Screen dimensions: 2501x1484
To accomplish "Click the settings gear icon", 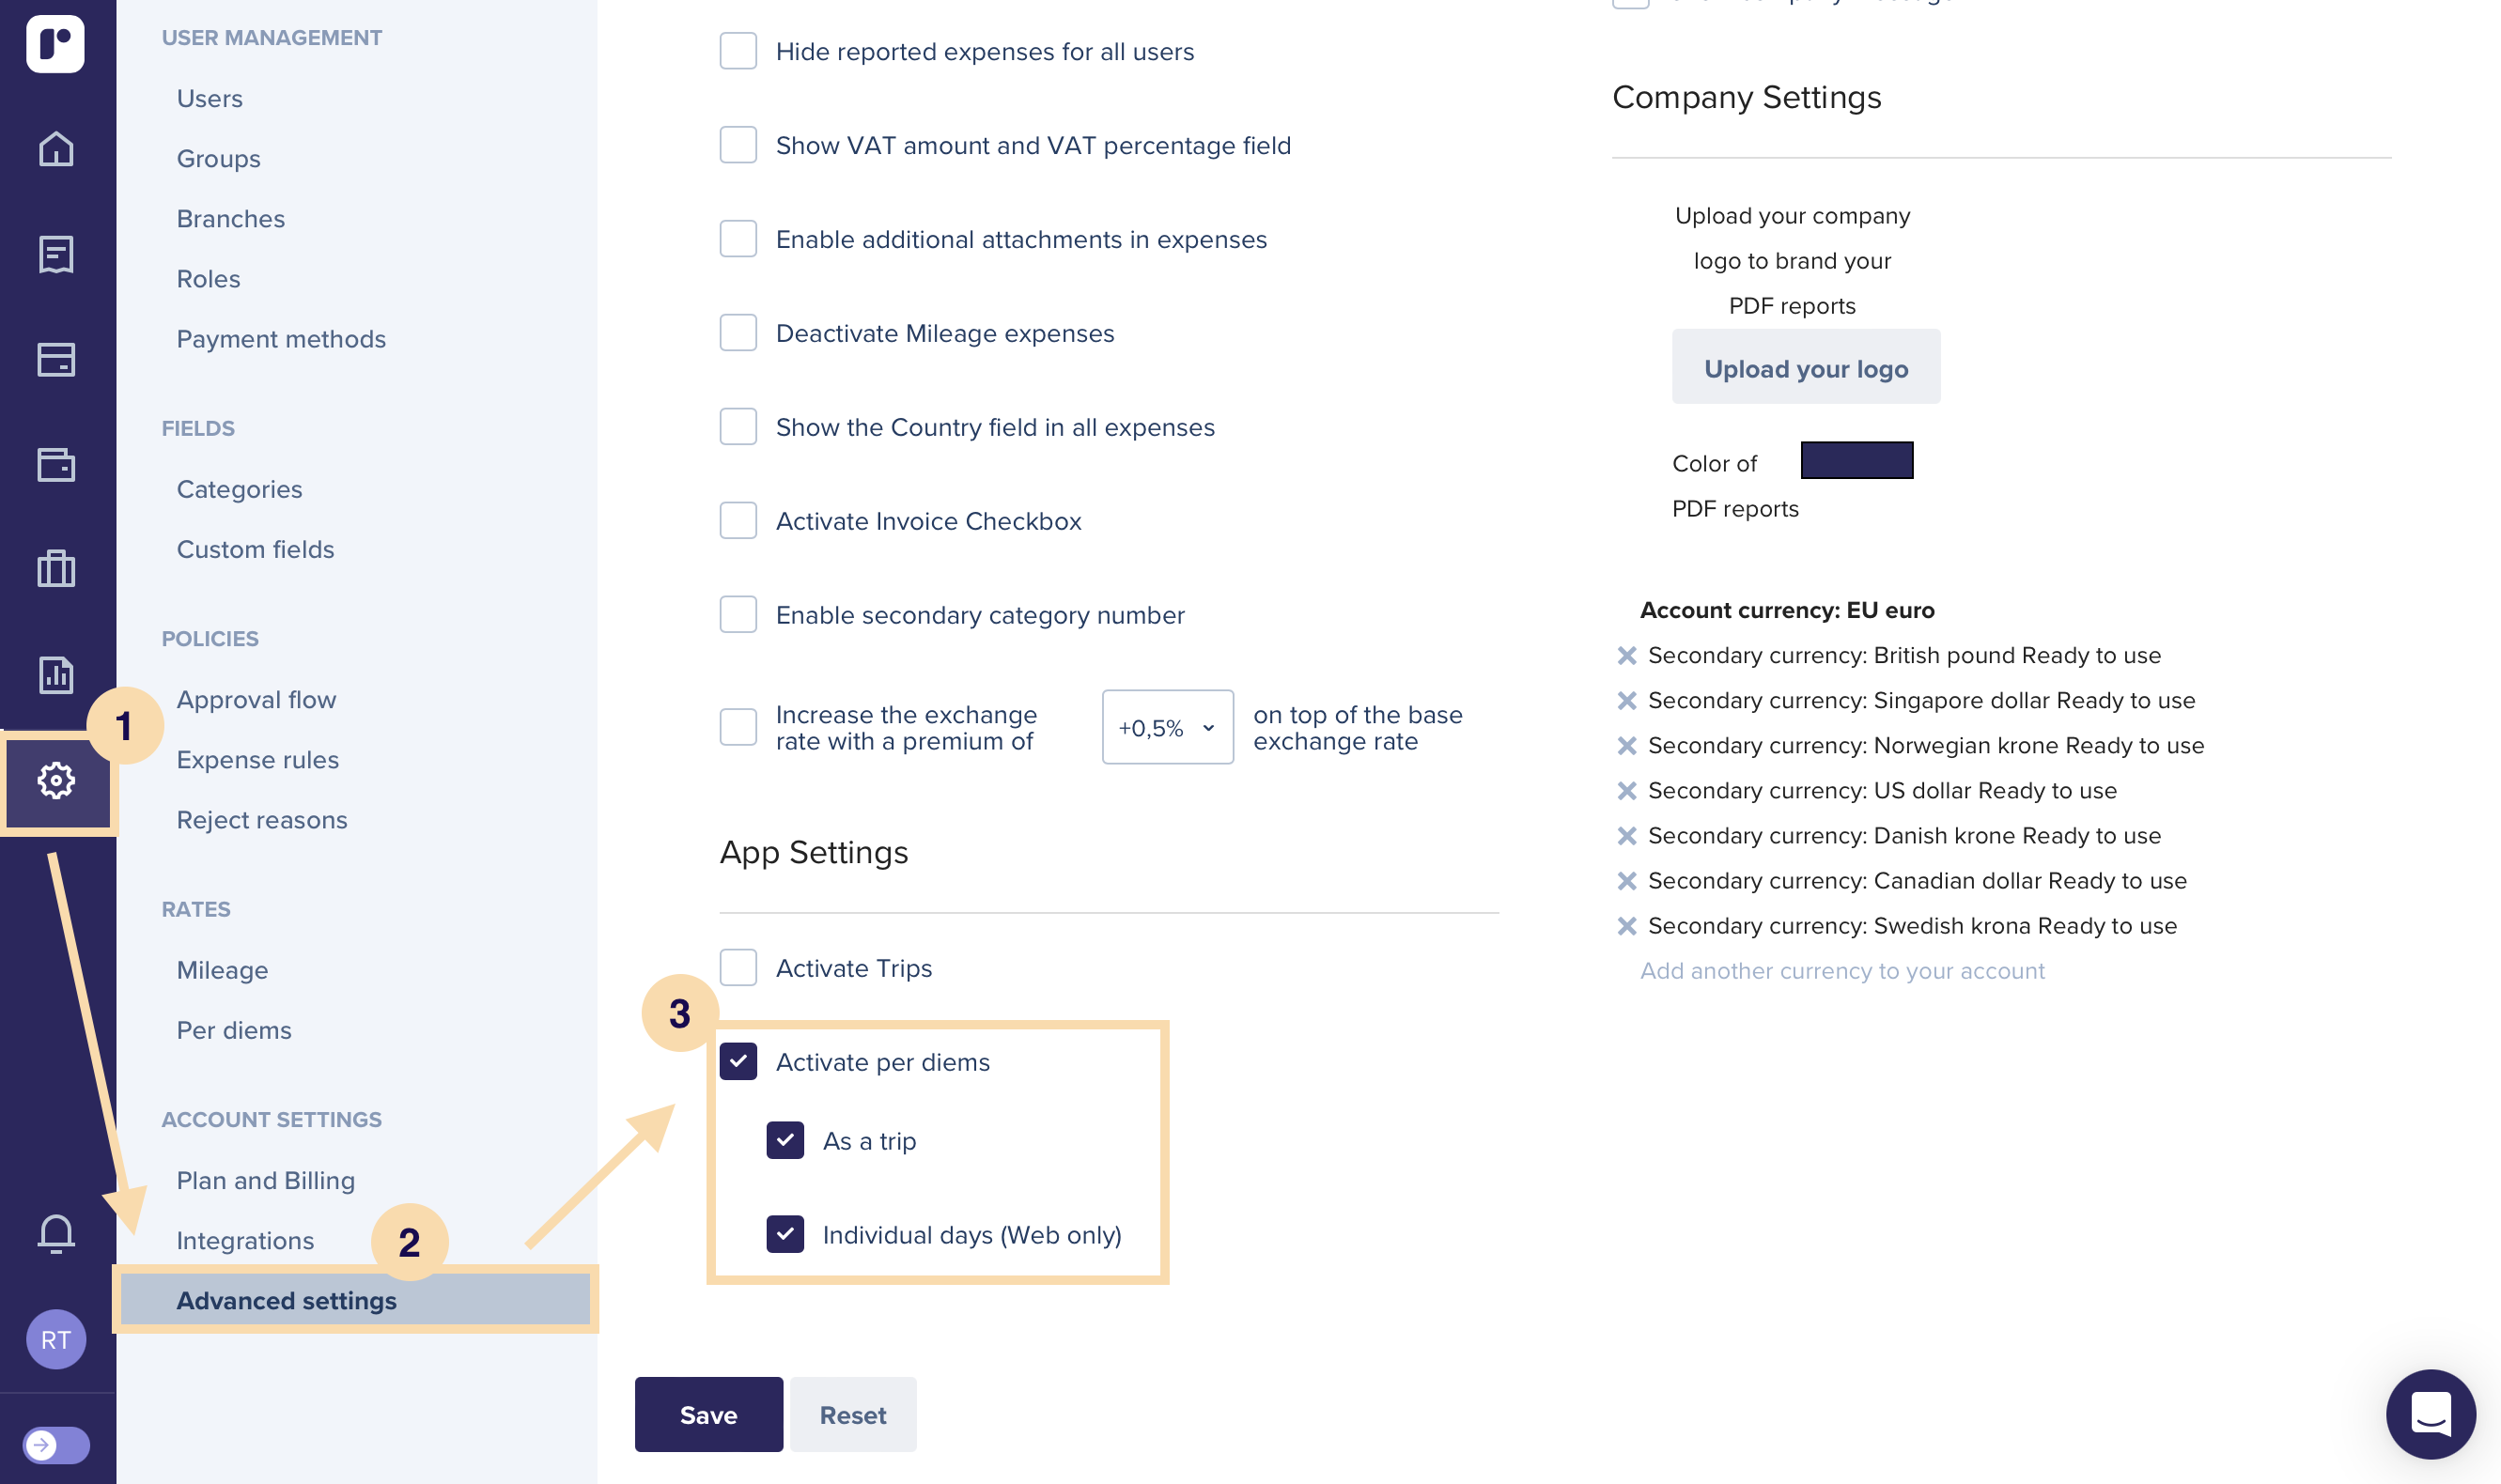I will click(x=56, y=780).
